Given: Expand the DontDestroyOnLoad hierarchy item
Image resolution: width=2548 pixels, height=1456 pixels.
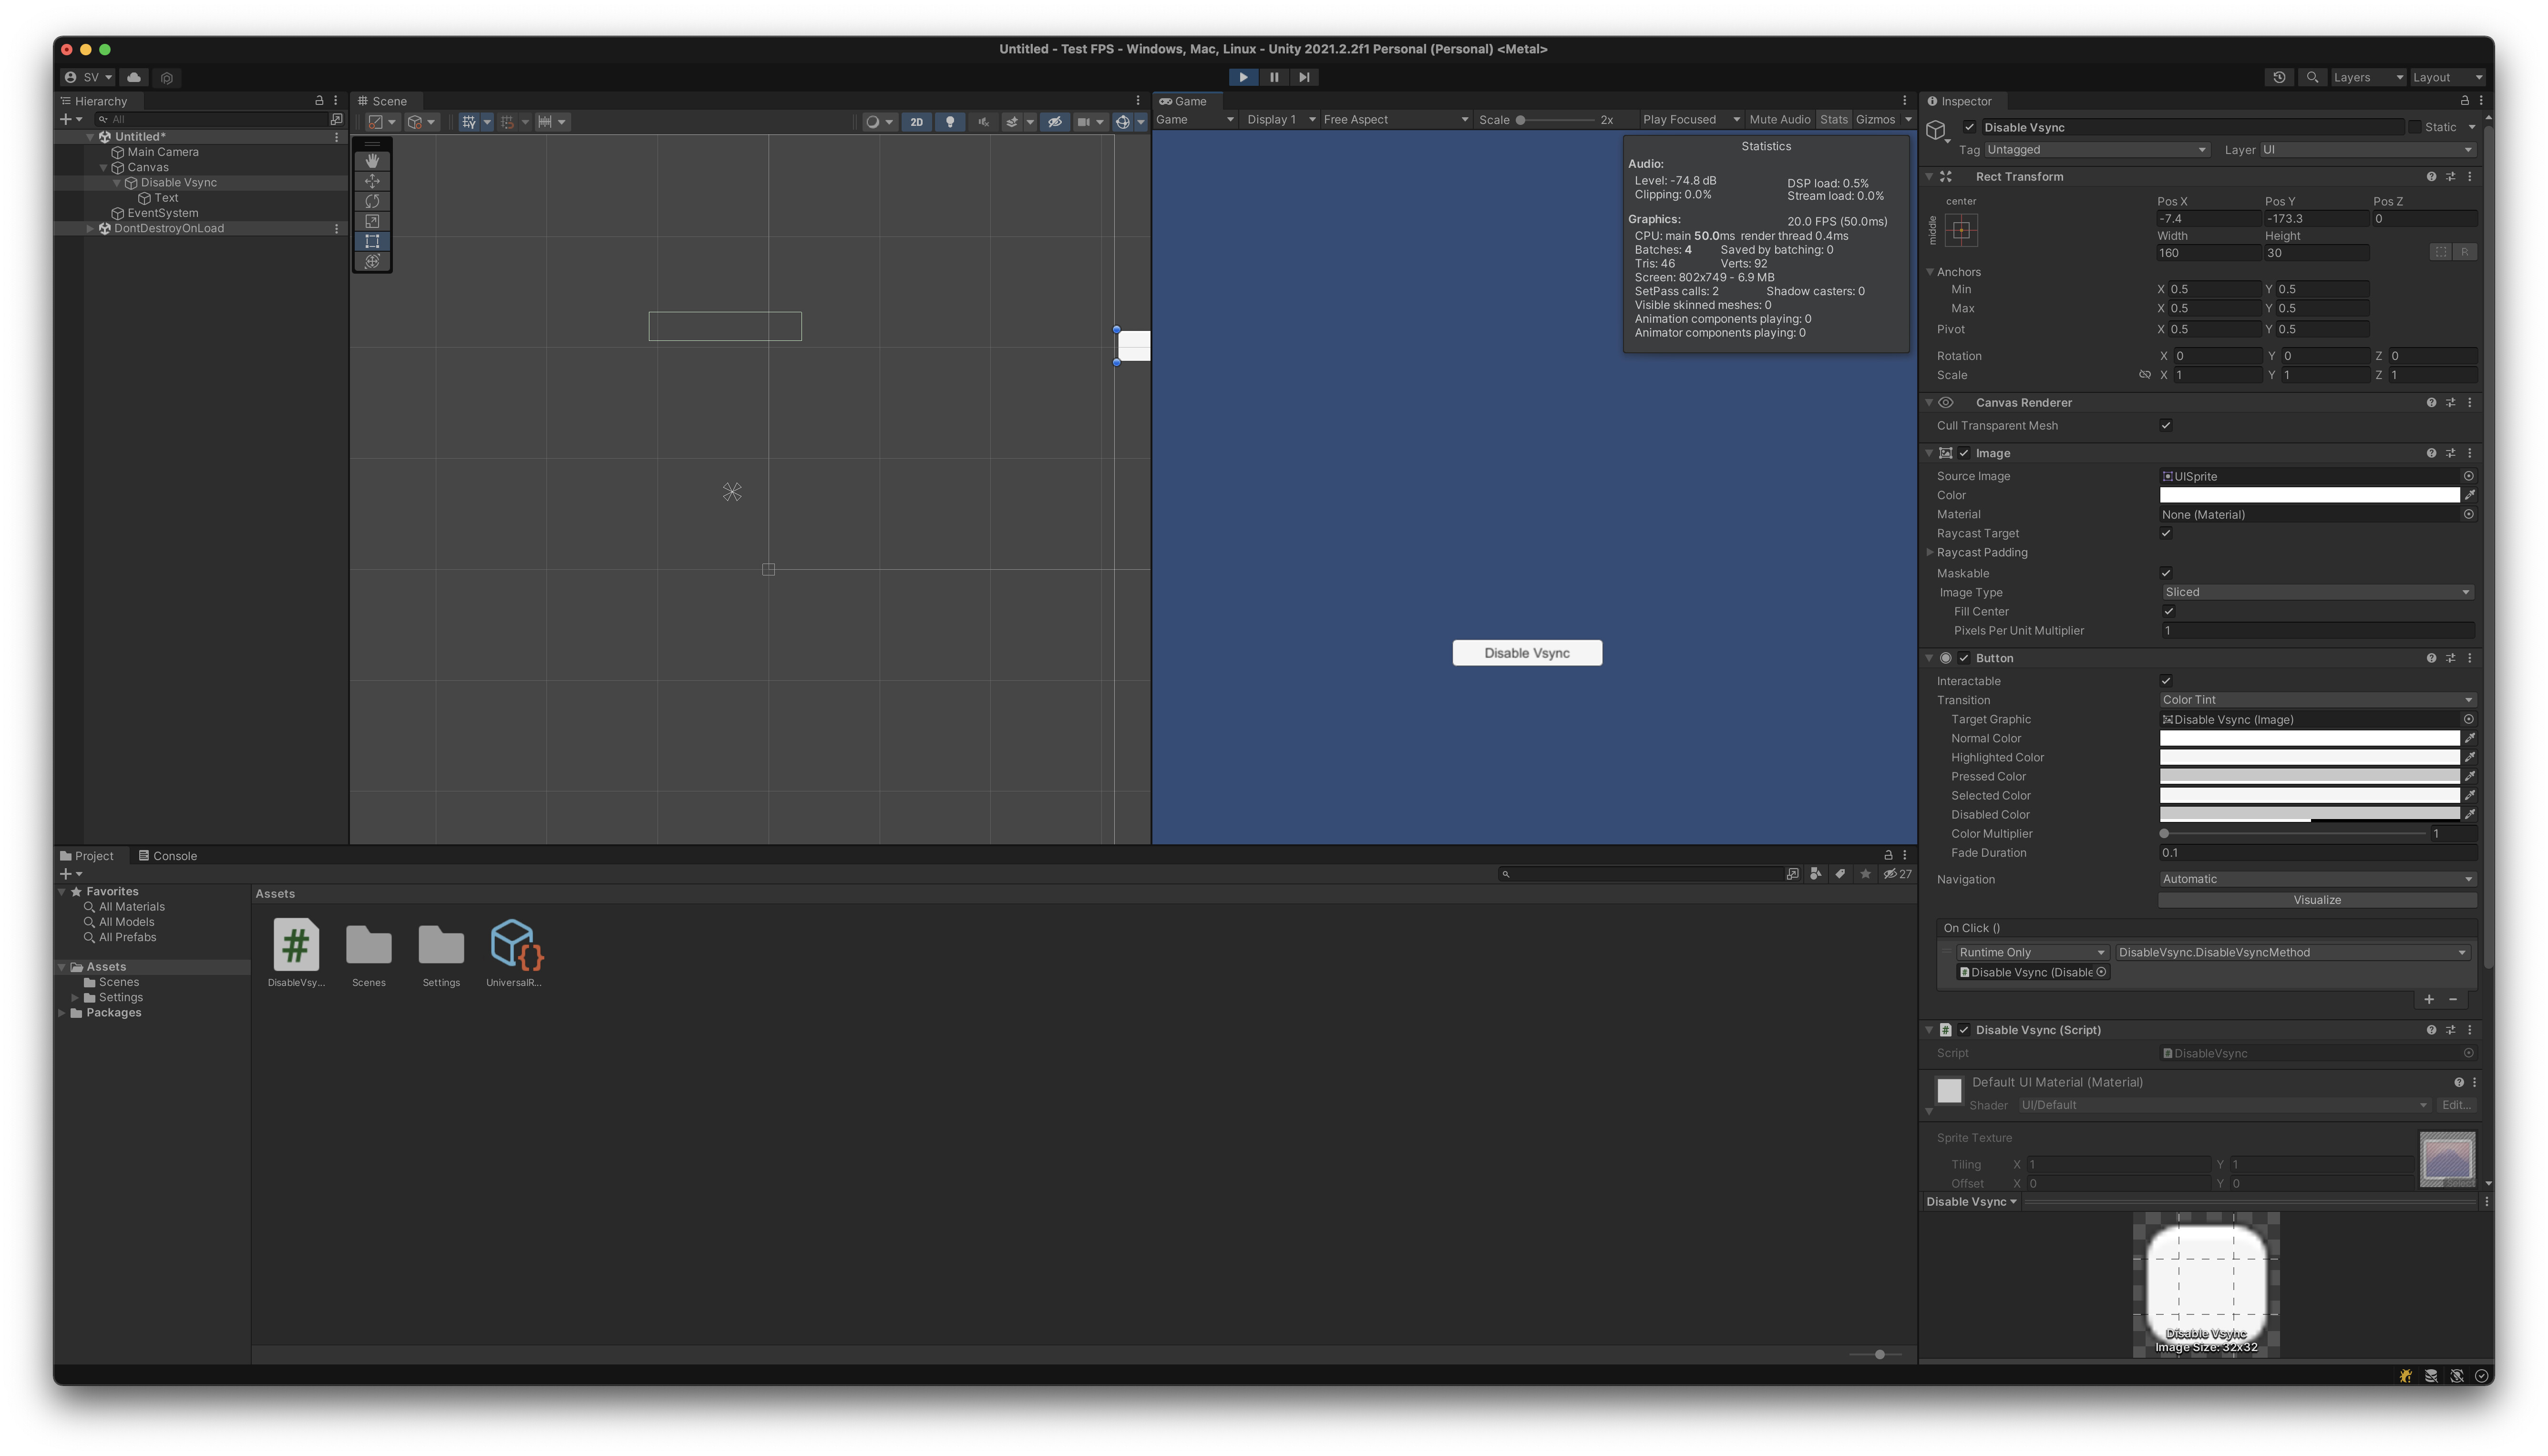Looking at the screenshot, I should (91, 228).
